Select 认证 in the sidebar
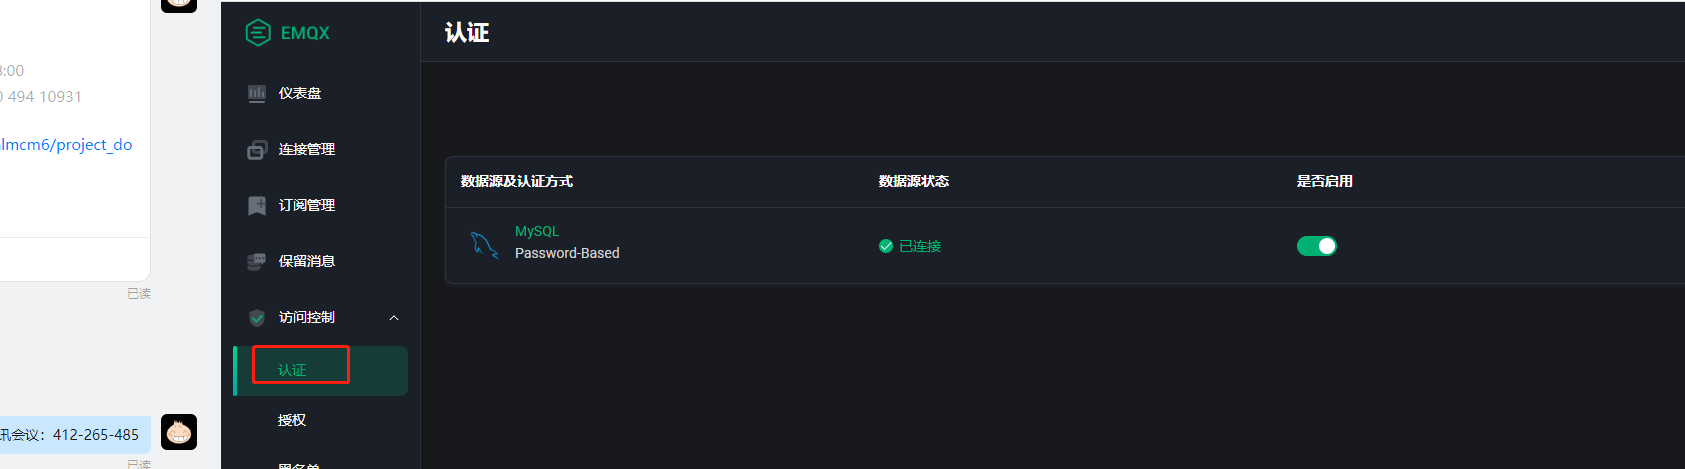This screenshot has height=469, width=1685. 292,370
